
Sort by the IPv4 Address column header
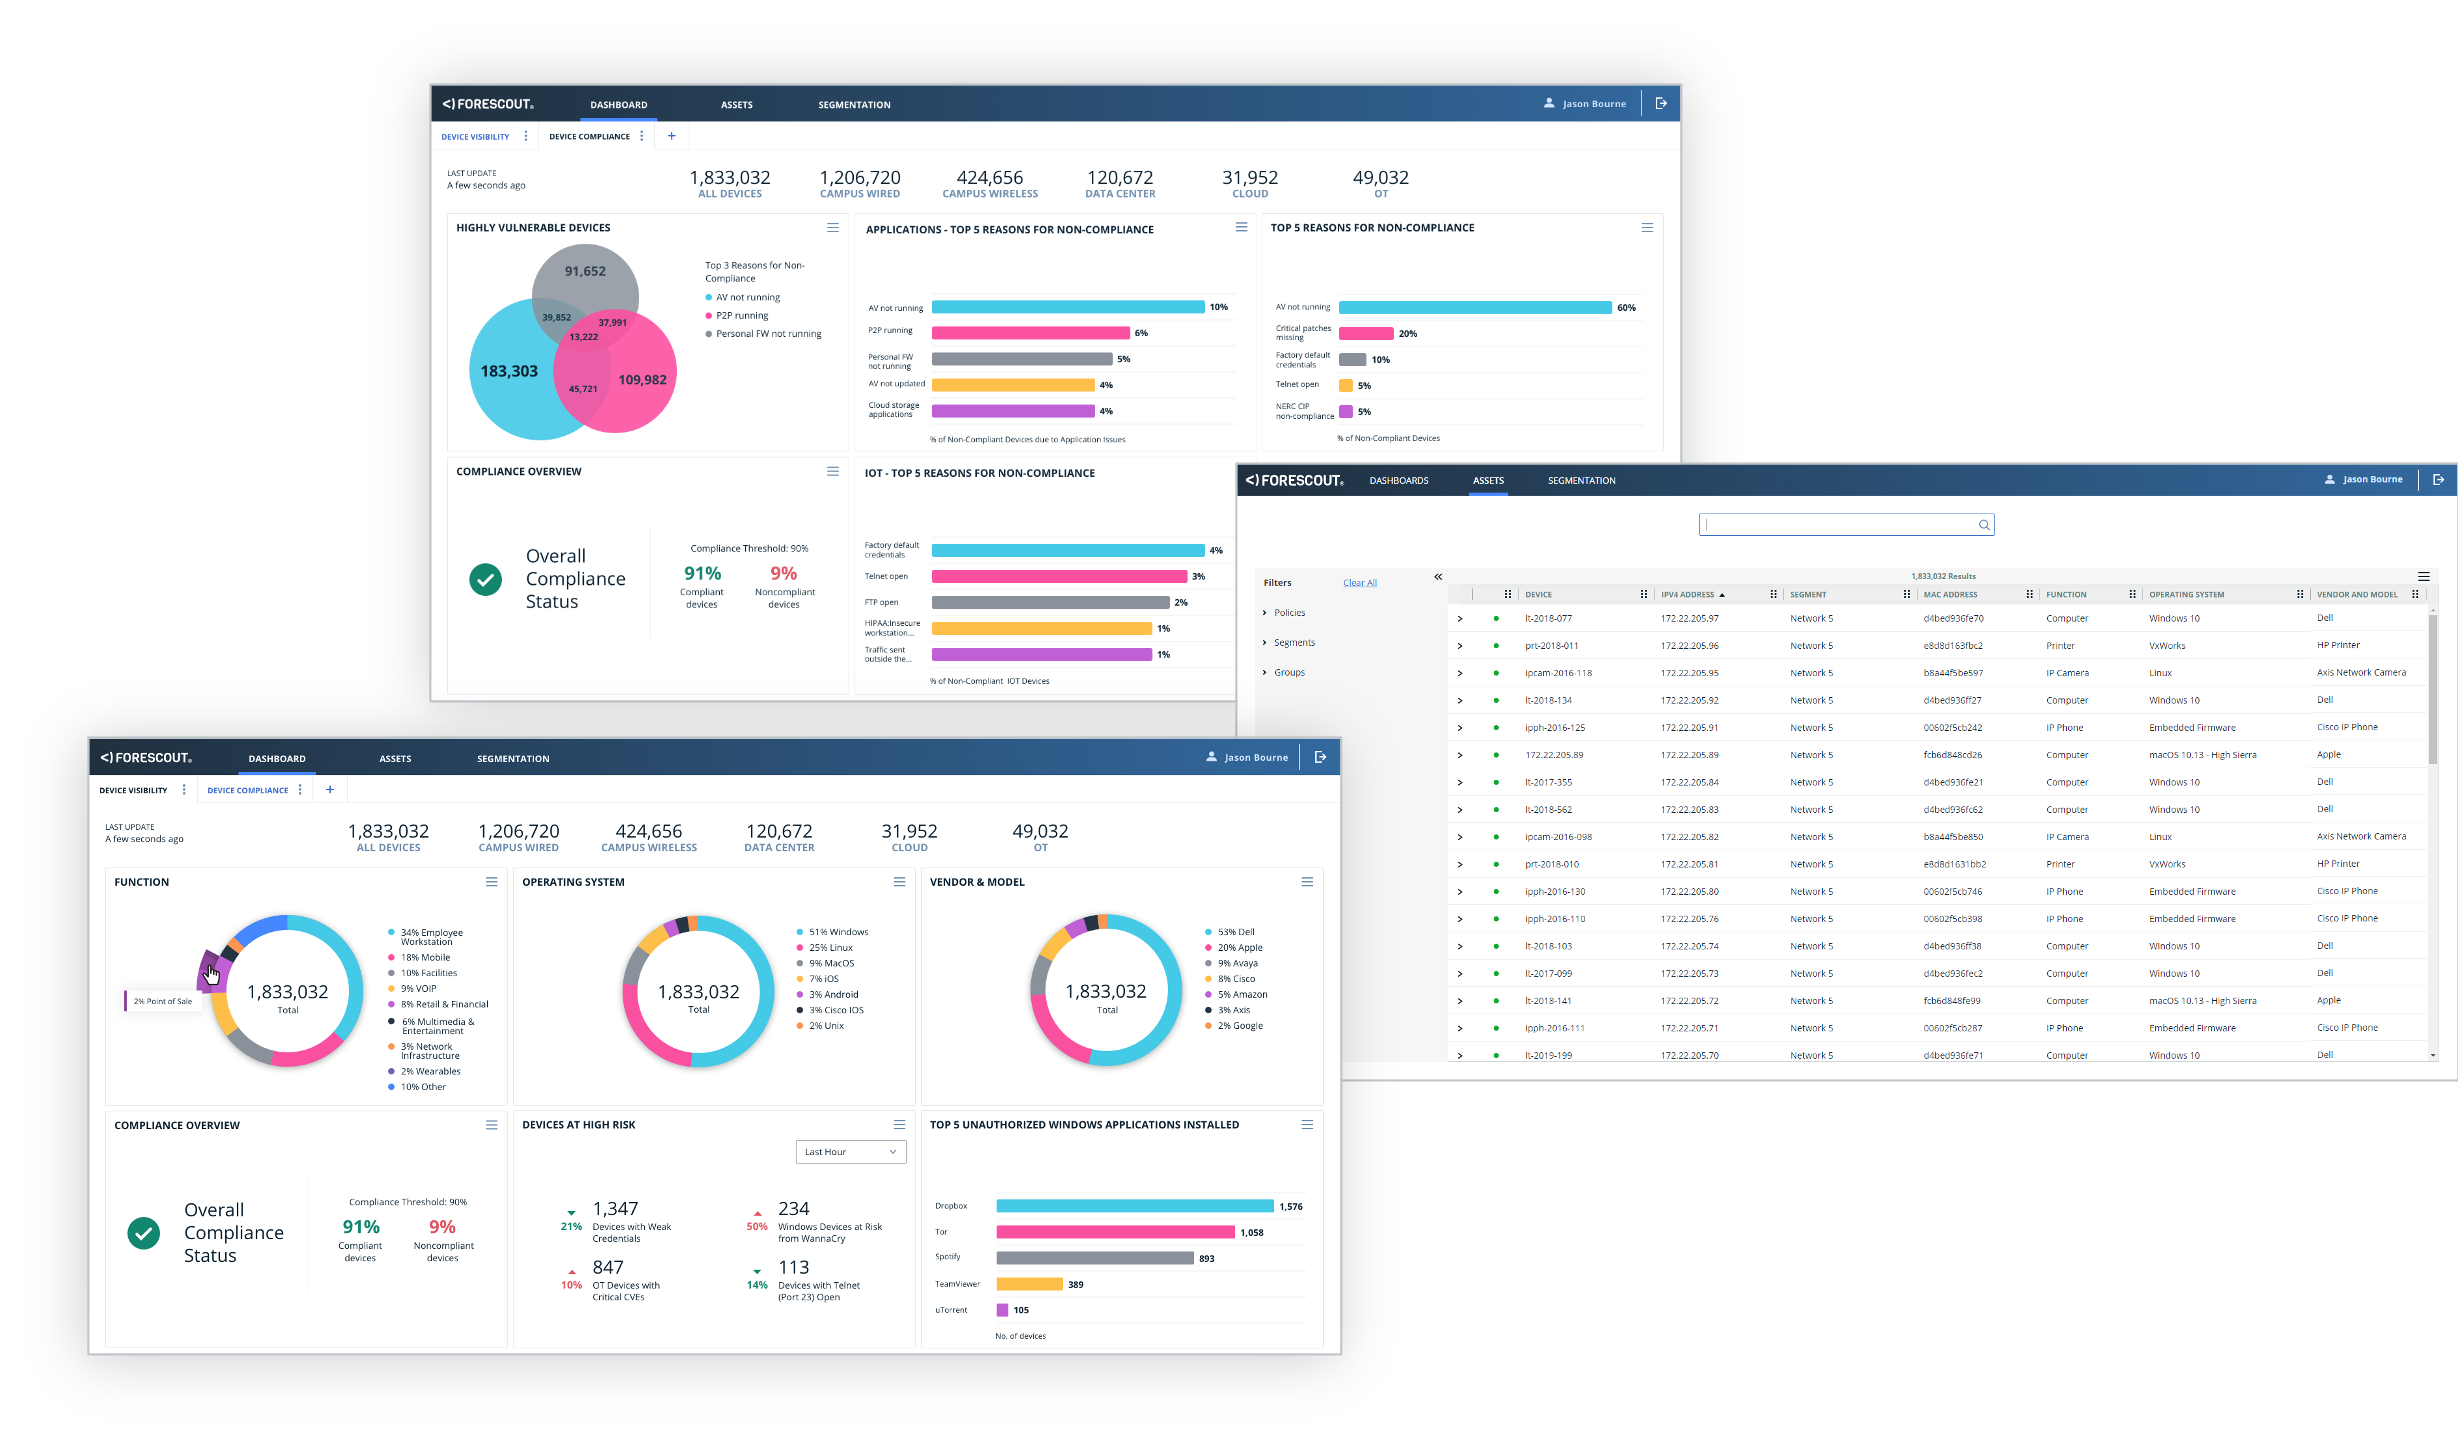(1688, 595)
